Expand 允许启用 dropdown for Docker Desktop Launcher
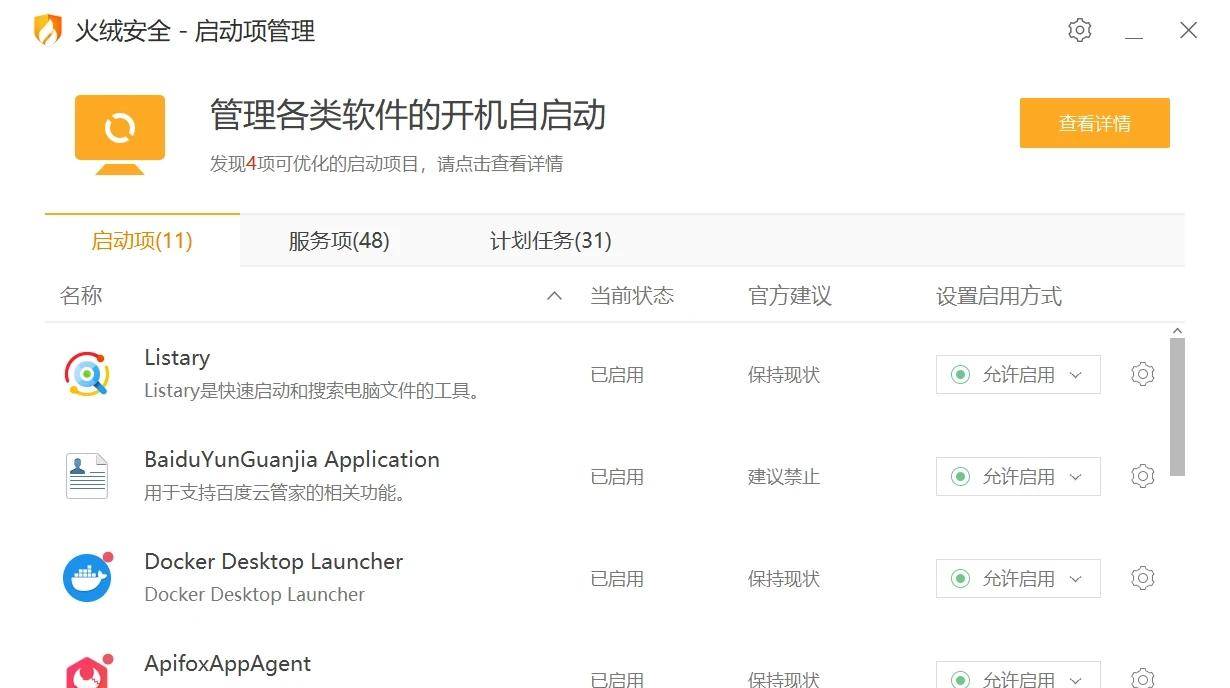The image size is (1230, 688). [x=1075, y=579]
